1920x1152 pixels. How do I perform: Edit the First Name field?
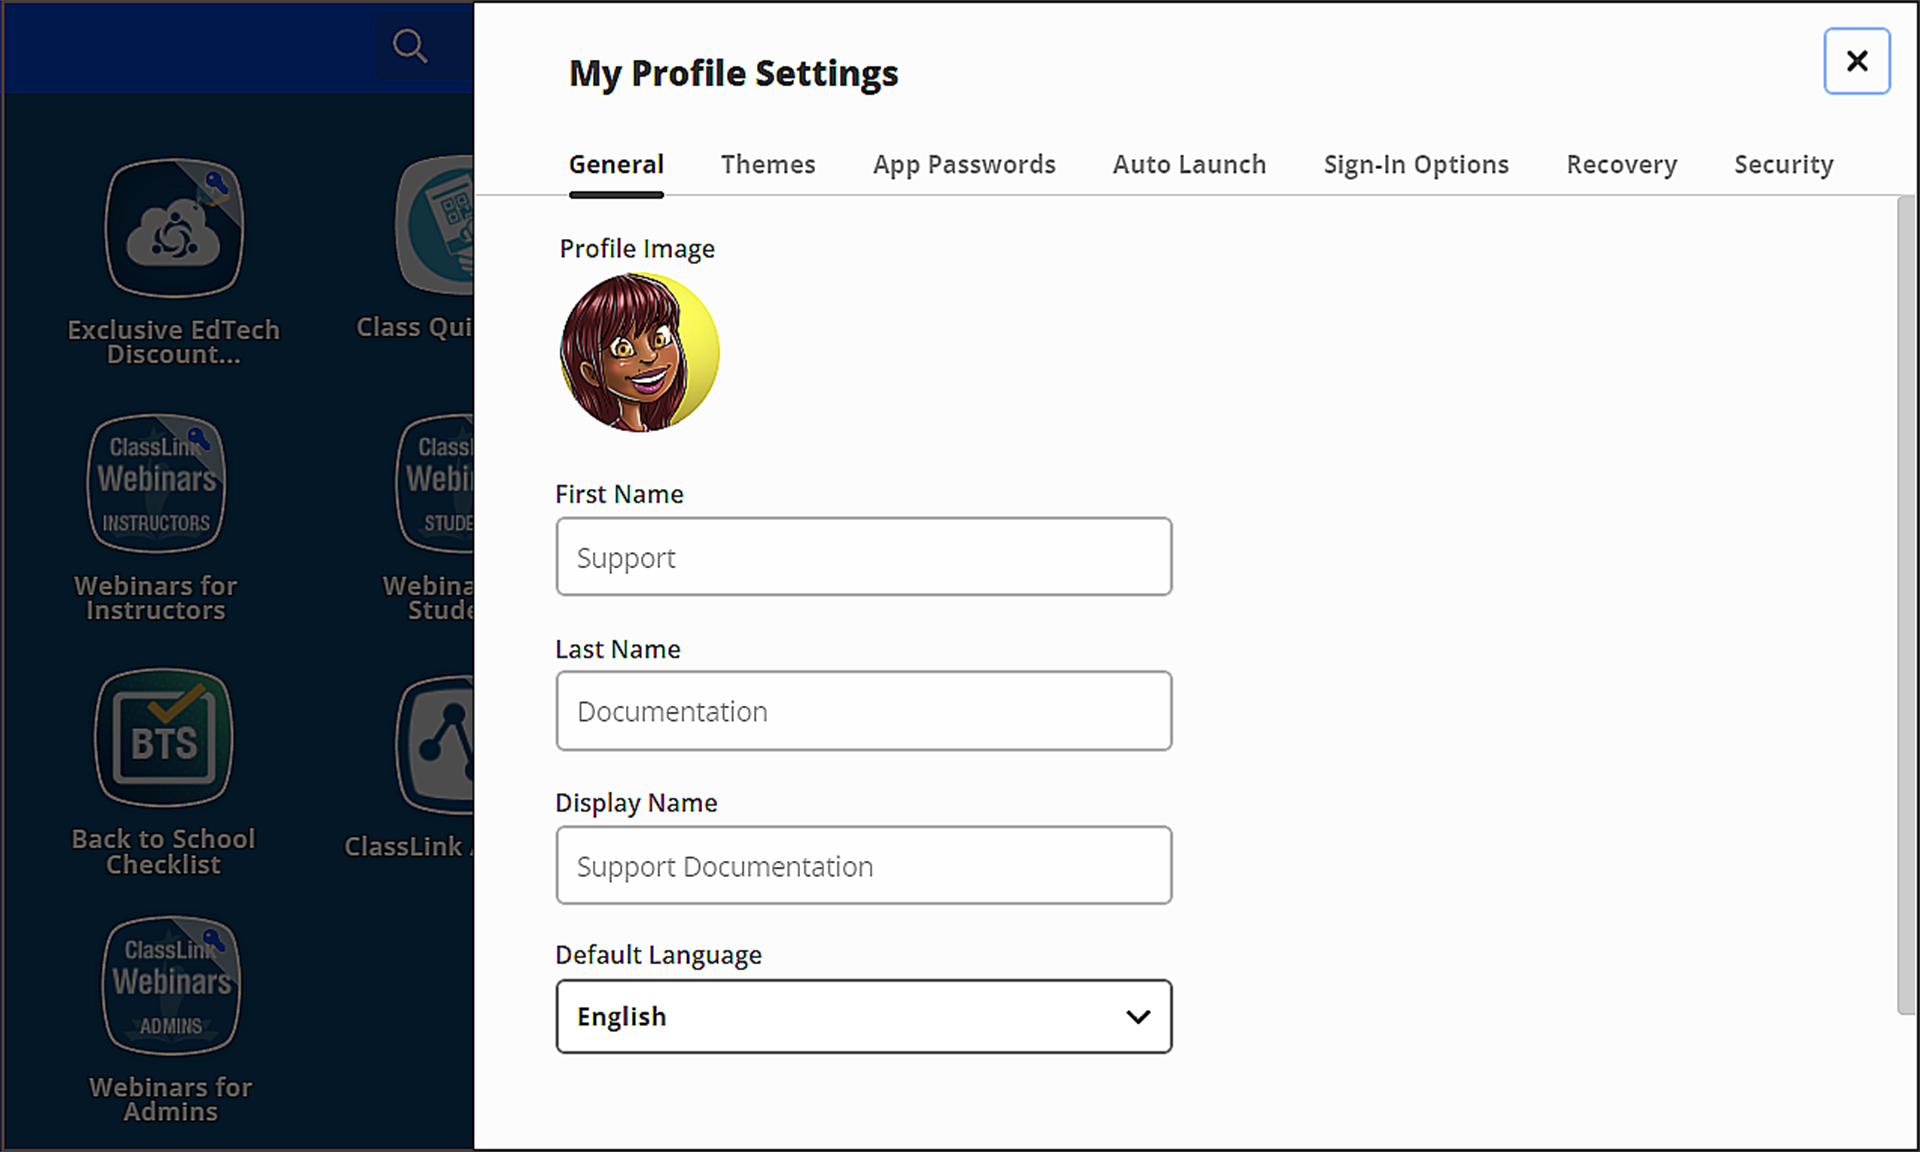coord(863,556)
